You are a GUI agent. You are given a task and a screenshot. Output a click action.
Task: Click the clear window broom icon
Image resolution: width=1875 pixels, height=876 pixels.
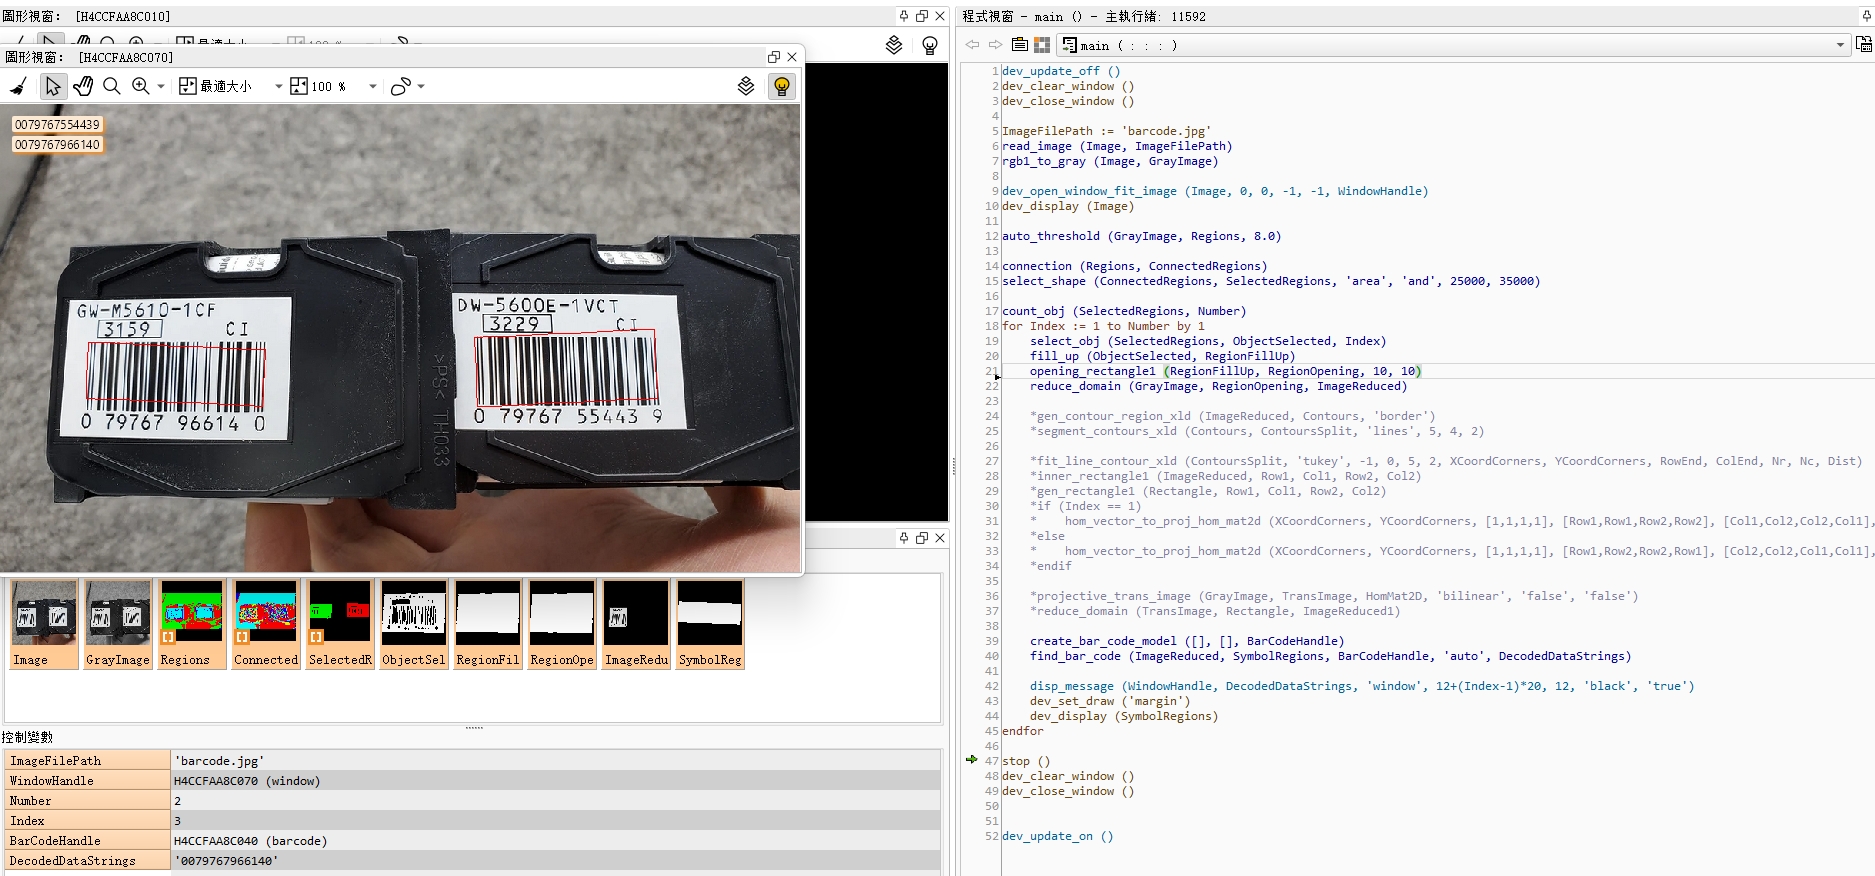click(18, 87)
